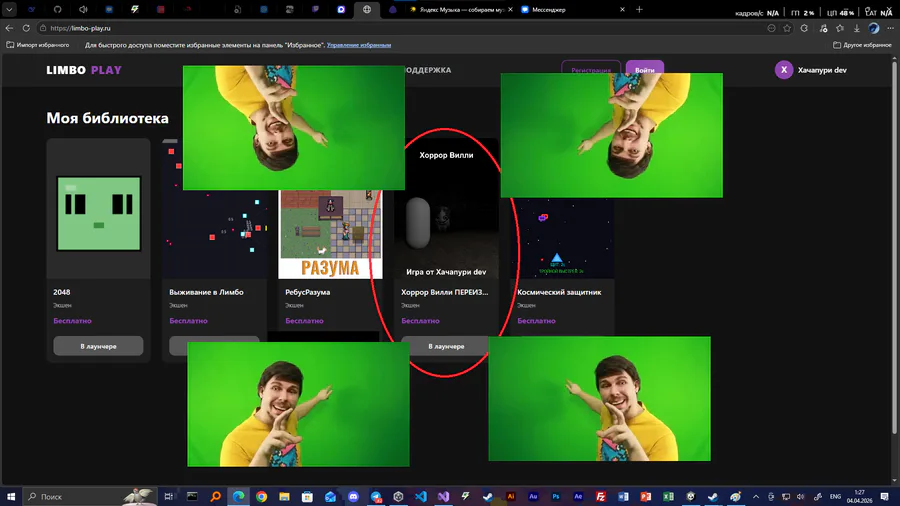Switch to the GitHub browser tab
The image size is (900, 506).
[x=57, y=10]
